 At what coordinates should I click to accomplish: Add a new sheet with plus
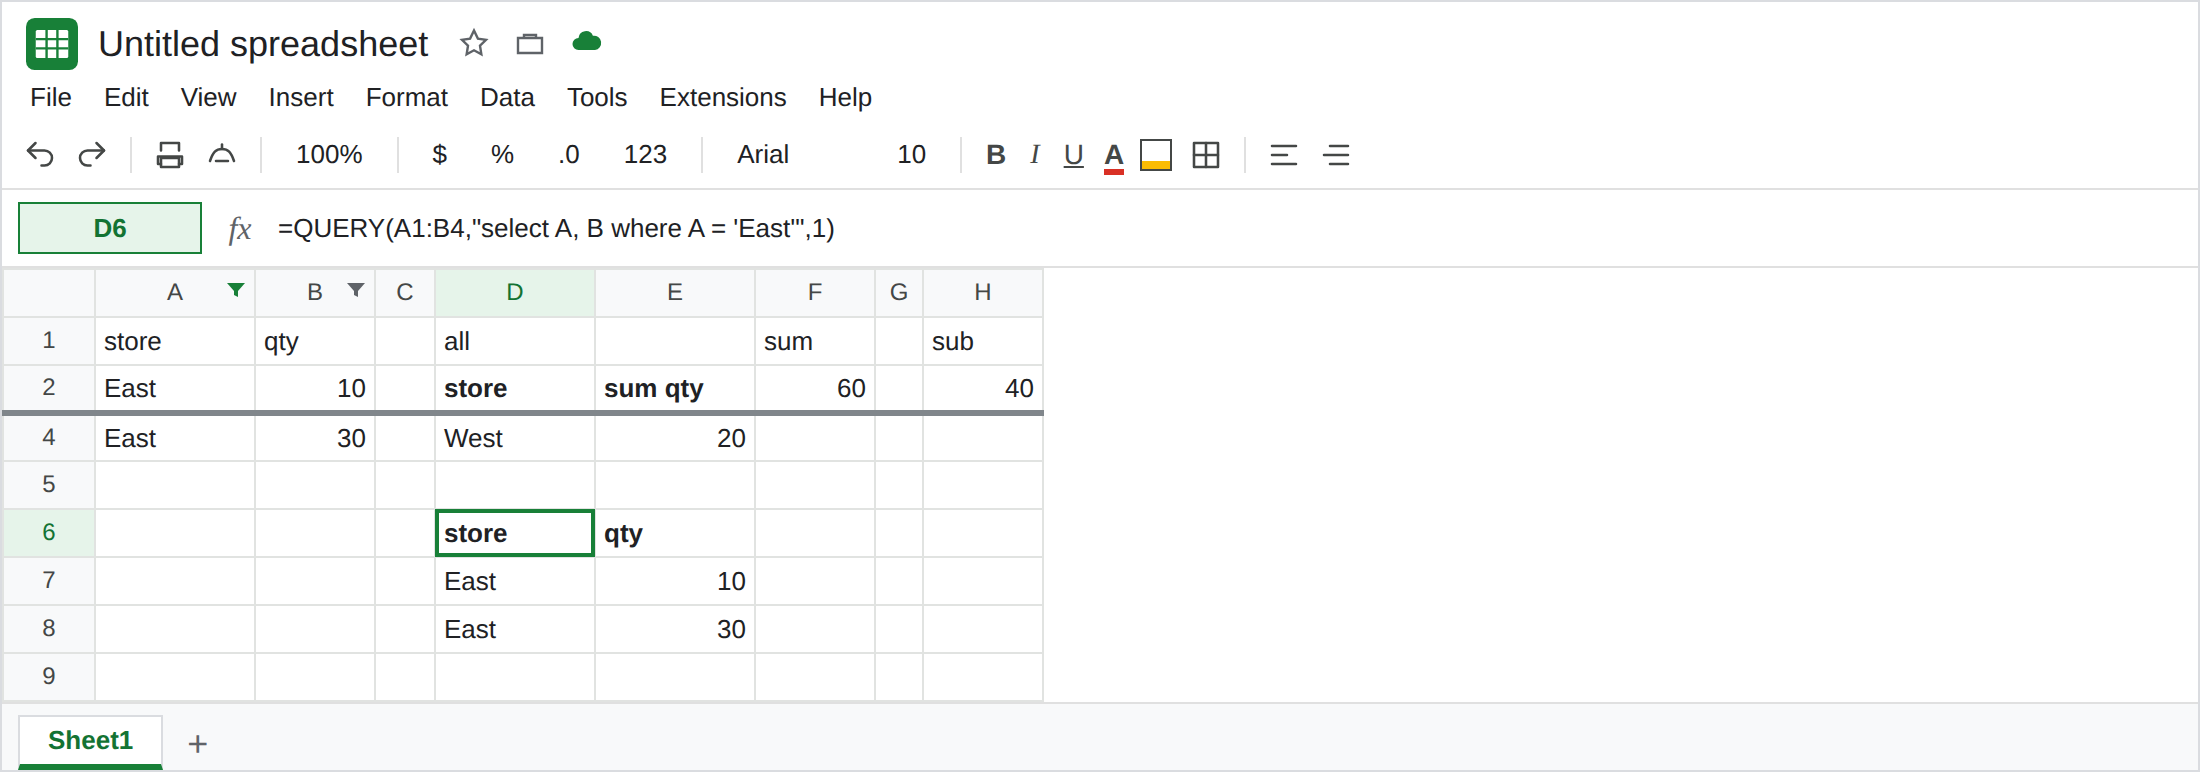[x=198, y=744]
